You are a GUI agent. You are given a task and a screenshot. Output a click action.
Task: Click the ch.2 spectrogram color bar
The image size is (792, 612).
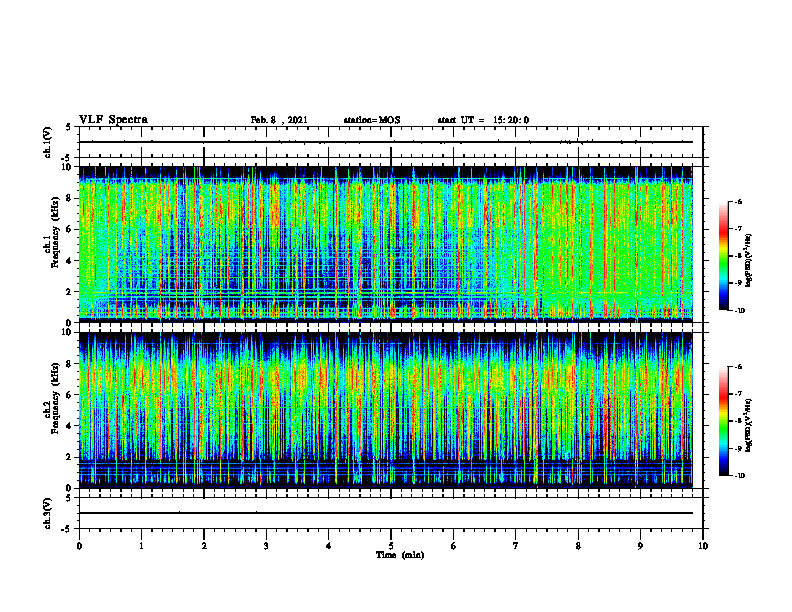(x=723, y=421)
